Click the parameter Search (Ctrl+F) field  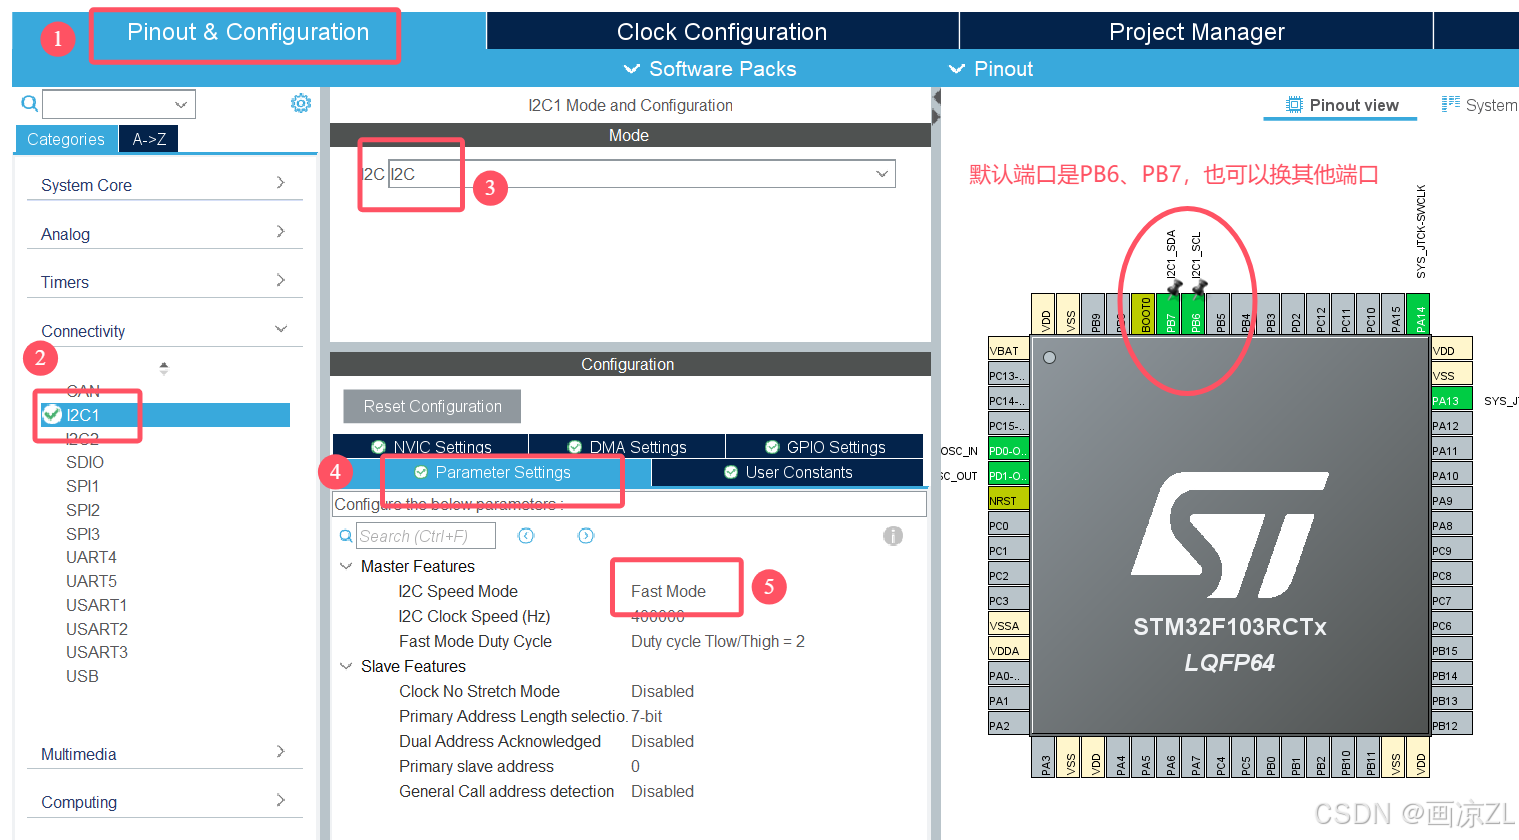tap(426, 536)
